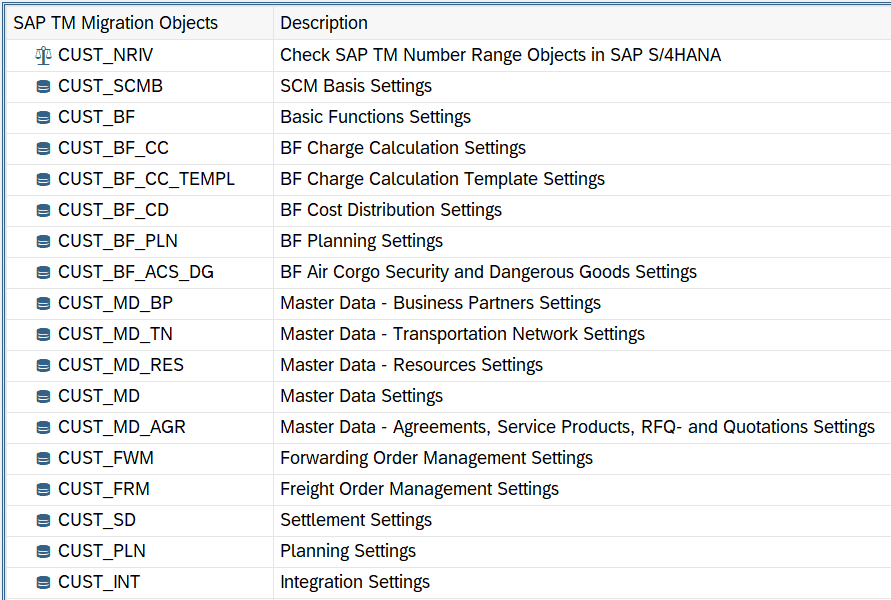The width and height of the screenshot is (891, 600).
Task: Open the CUST_BF migration object
Action: pos(97,117)
